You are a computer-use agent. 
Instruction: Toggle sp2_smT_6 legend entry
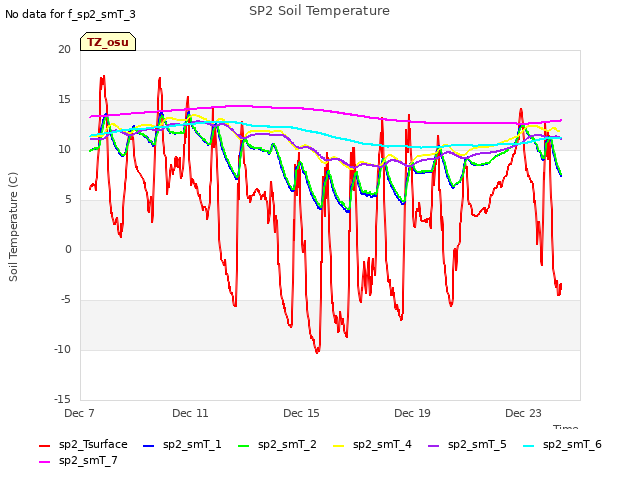point(562,444)
